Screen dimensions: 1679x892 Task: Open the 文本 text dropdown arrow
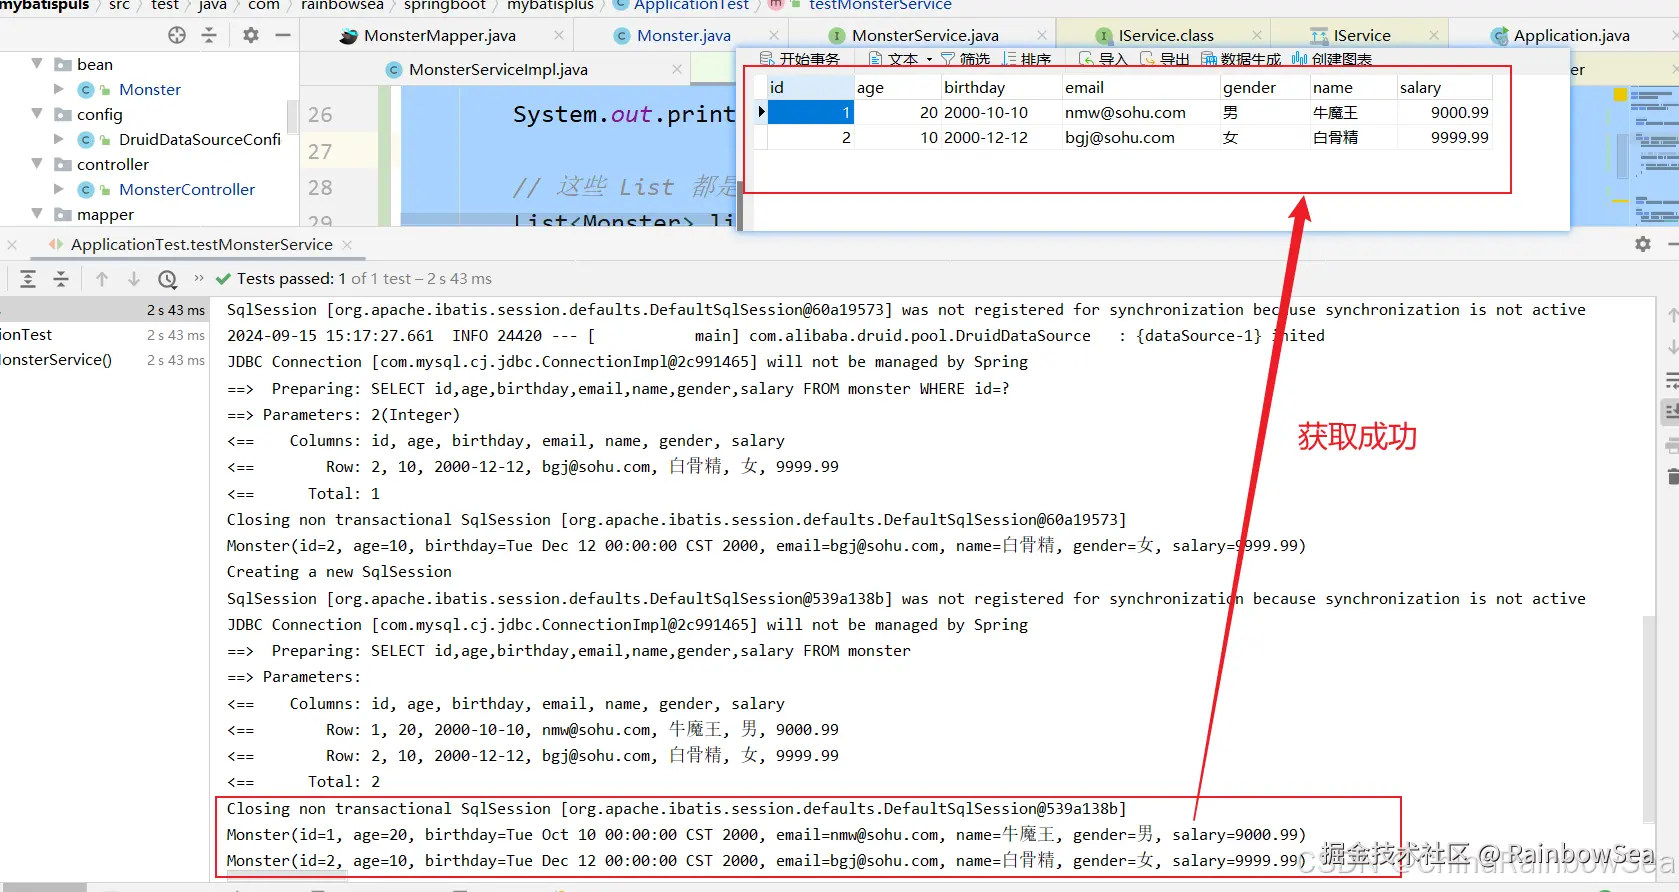click(x=929, y=60)
